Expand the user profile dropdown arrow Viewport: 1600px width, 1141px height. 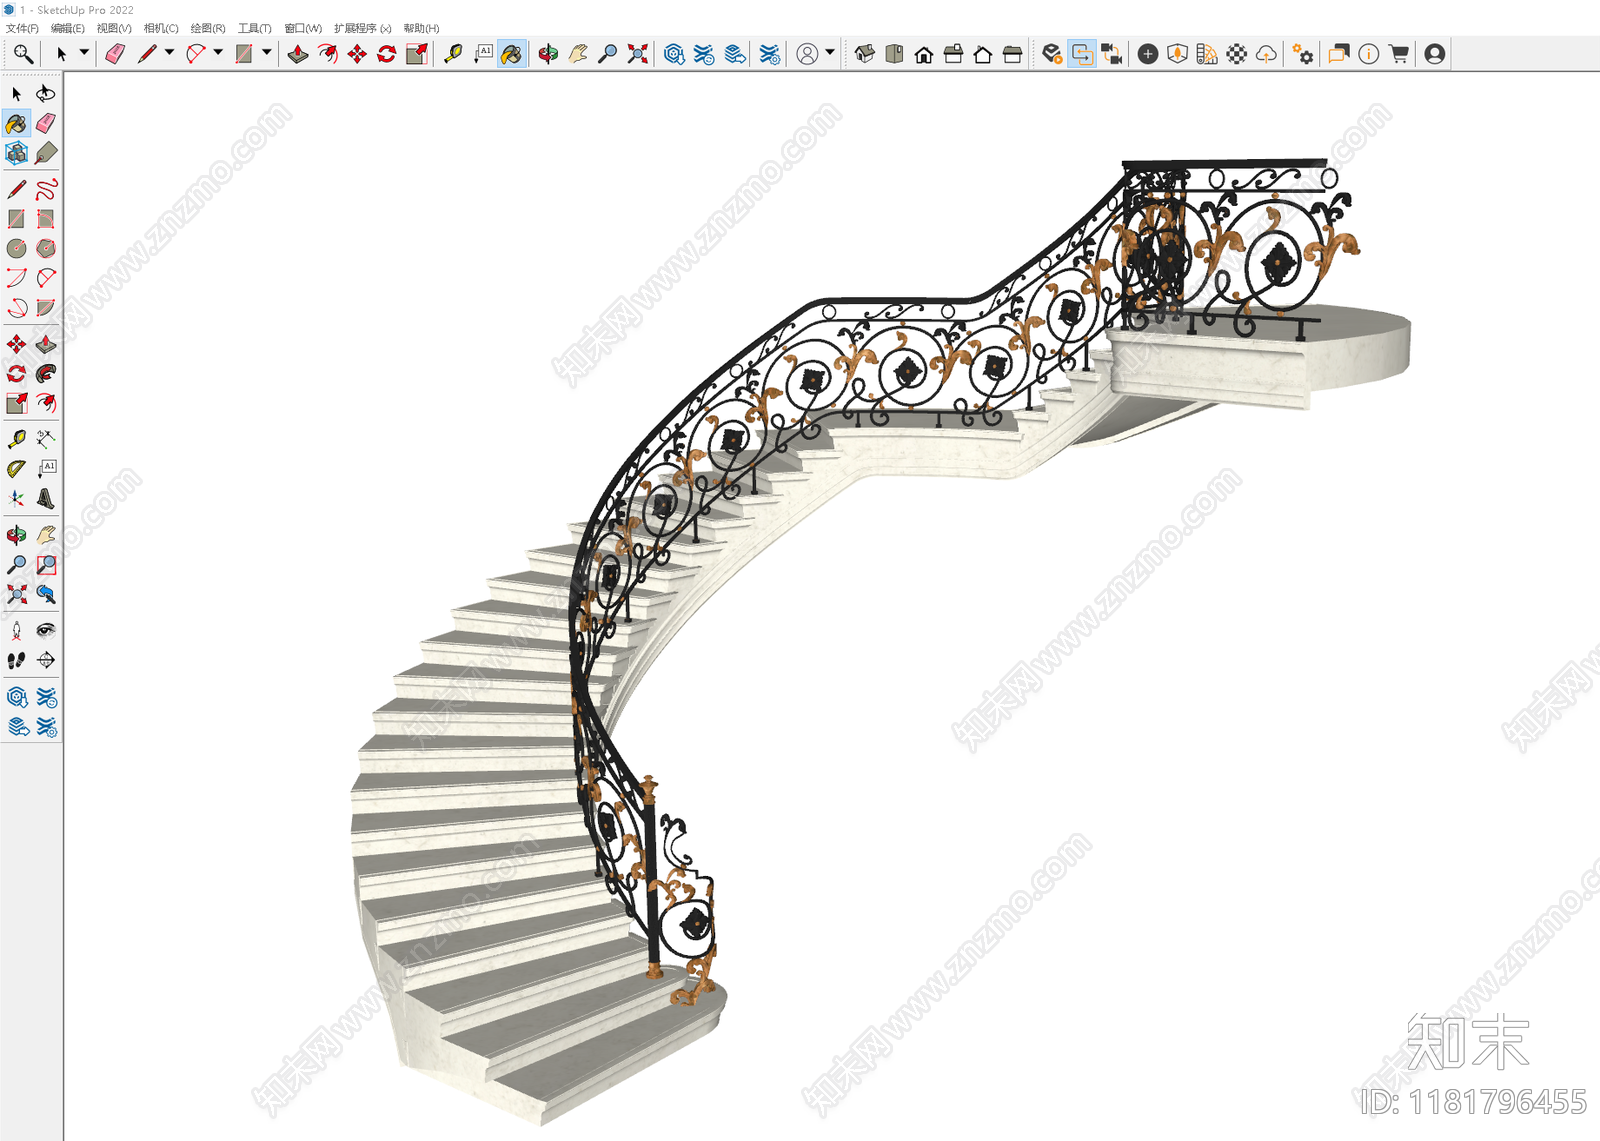coord(829,52)
